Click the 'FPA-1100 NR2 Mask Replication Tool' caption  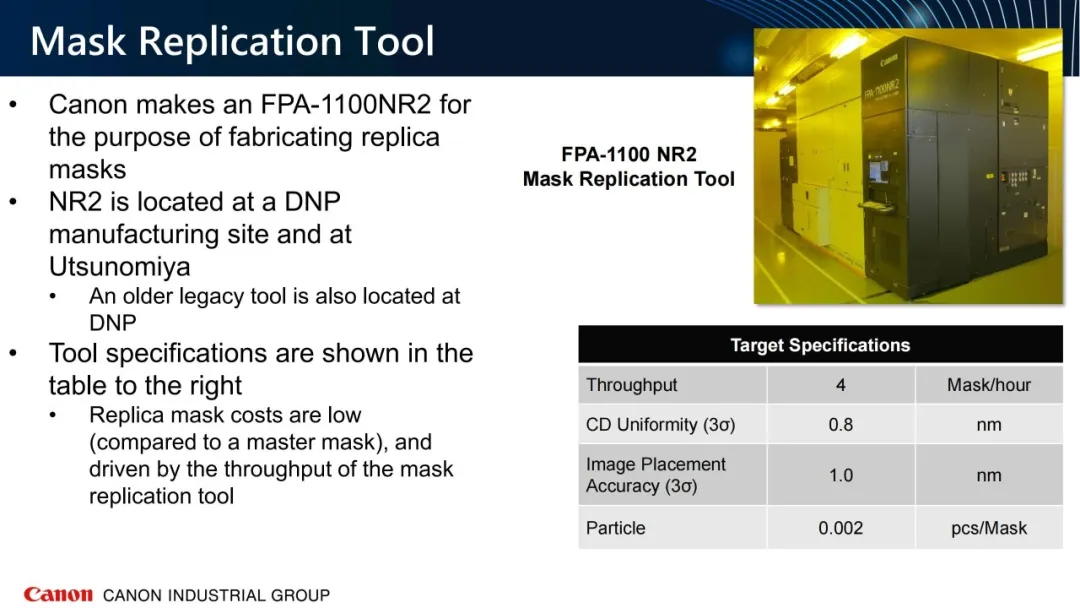629,167
